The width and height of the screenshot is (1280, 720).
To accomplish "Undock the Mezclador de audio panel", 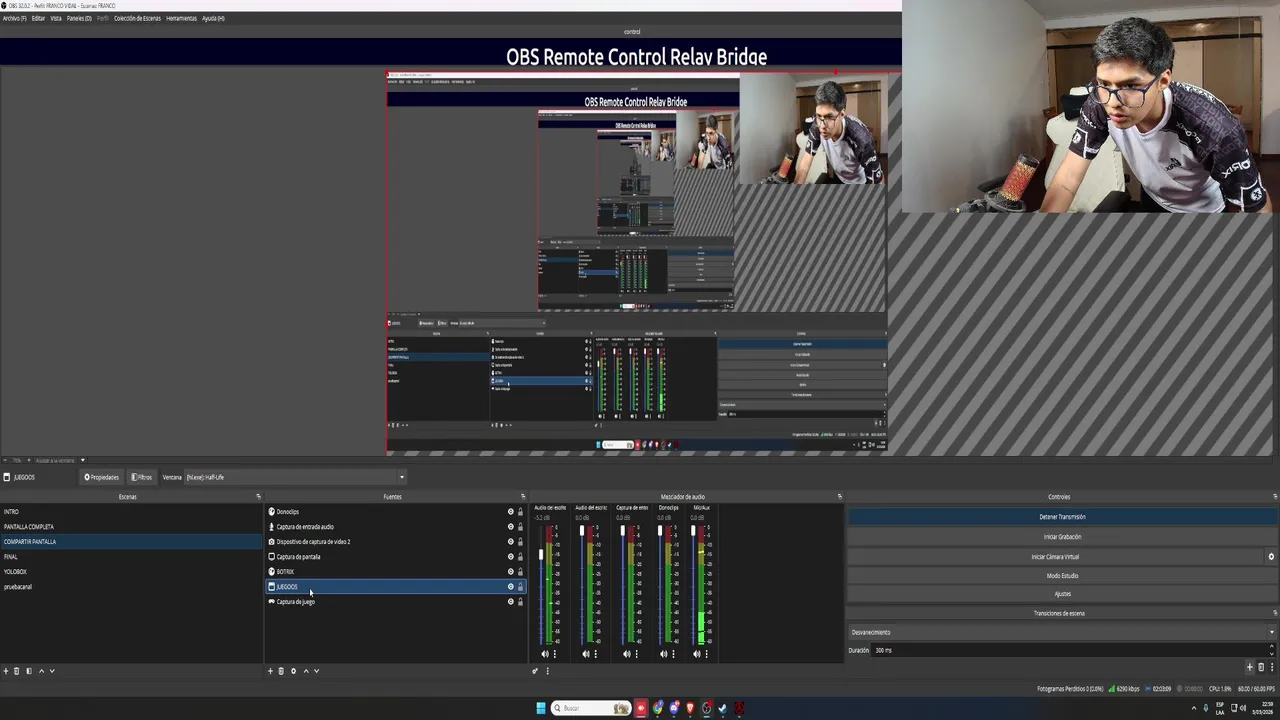I will (839, 497).
